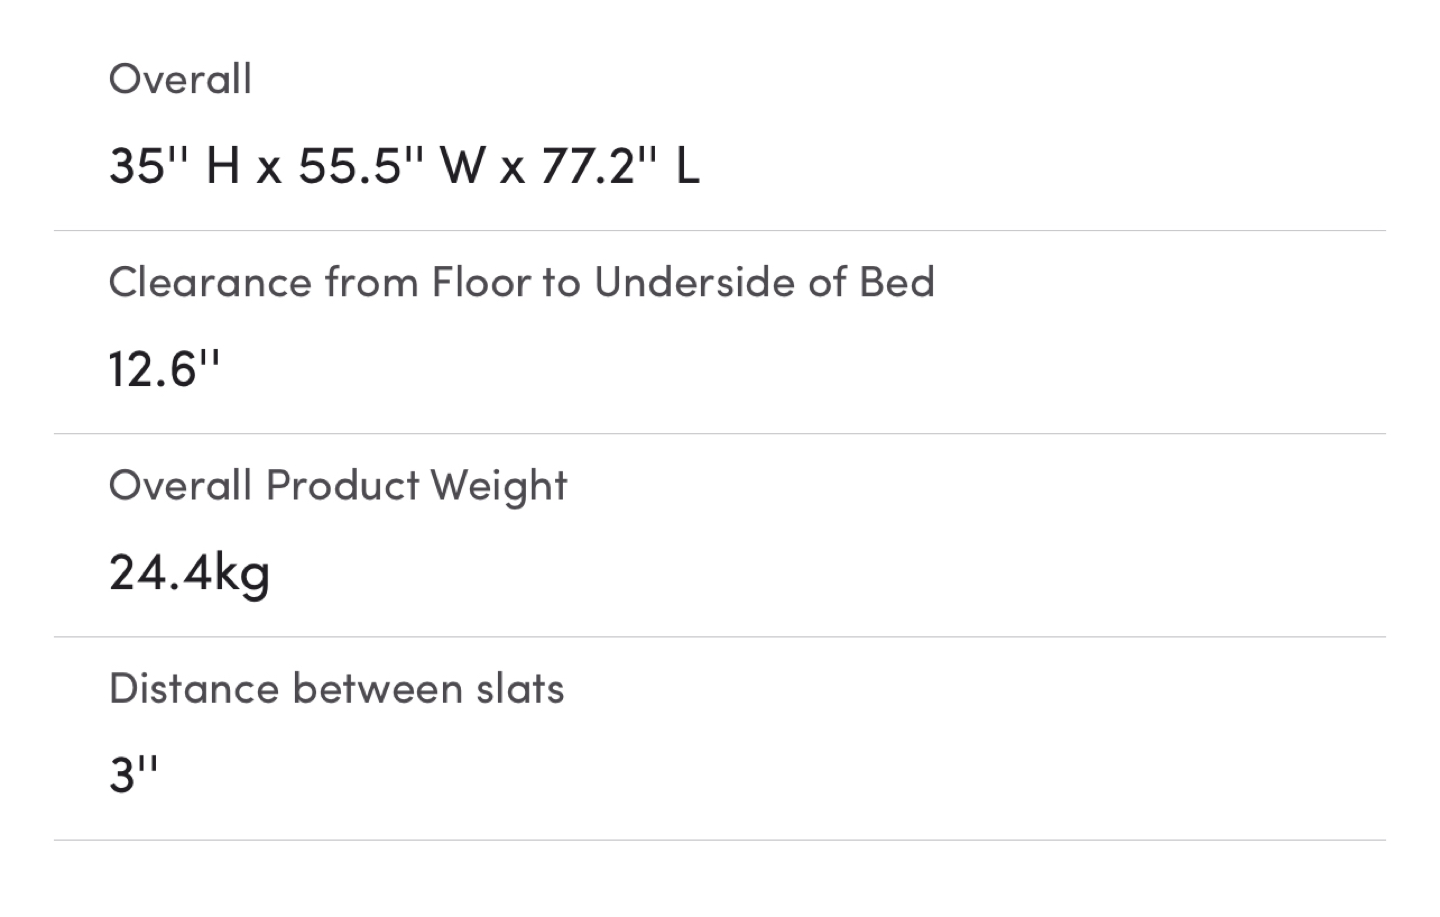Screen dimensions: 1440x917
Task: Click the word "Clearance" in second row
Action: click(x=210, y=282)
